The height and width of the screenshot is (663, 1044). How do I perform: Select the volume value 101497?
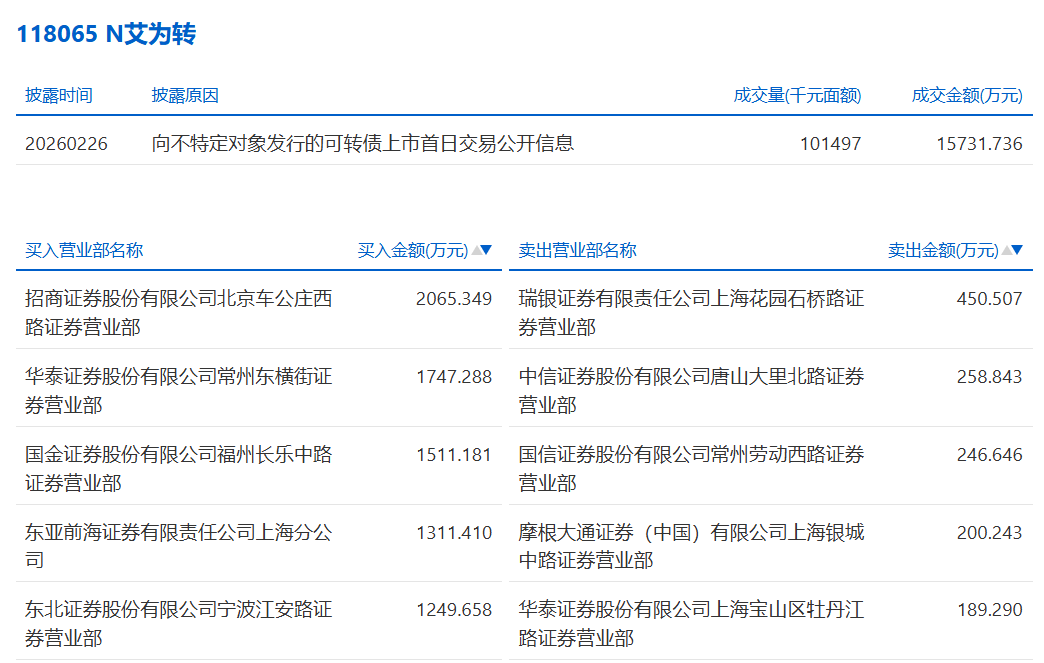[x=830, y=144]
